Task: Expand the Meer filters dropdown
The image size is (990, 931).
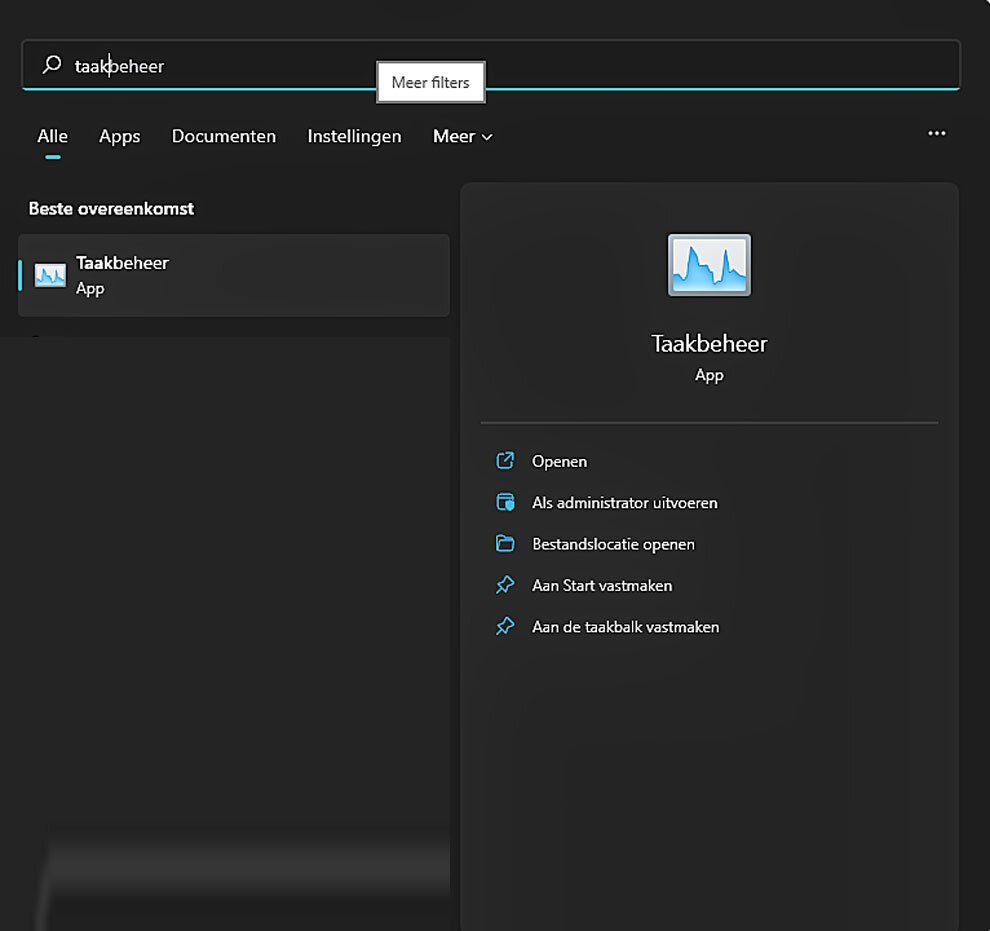Action: pyautogui.click(x=462, y=136)
